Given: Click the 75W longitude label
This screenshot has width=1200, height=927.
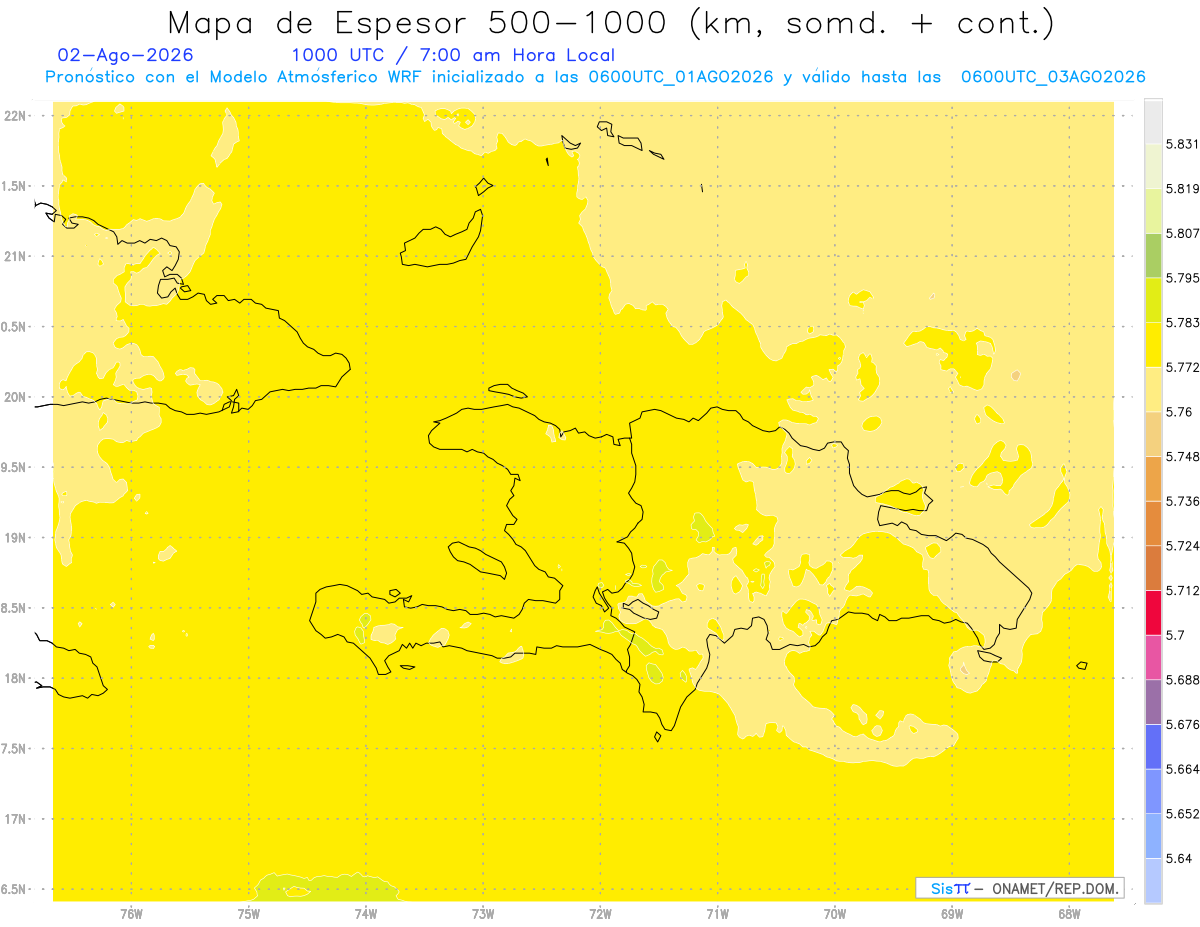Looking at the screenshot, I should (248, 914).
